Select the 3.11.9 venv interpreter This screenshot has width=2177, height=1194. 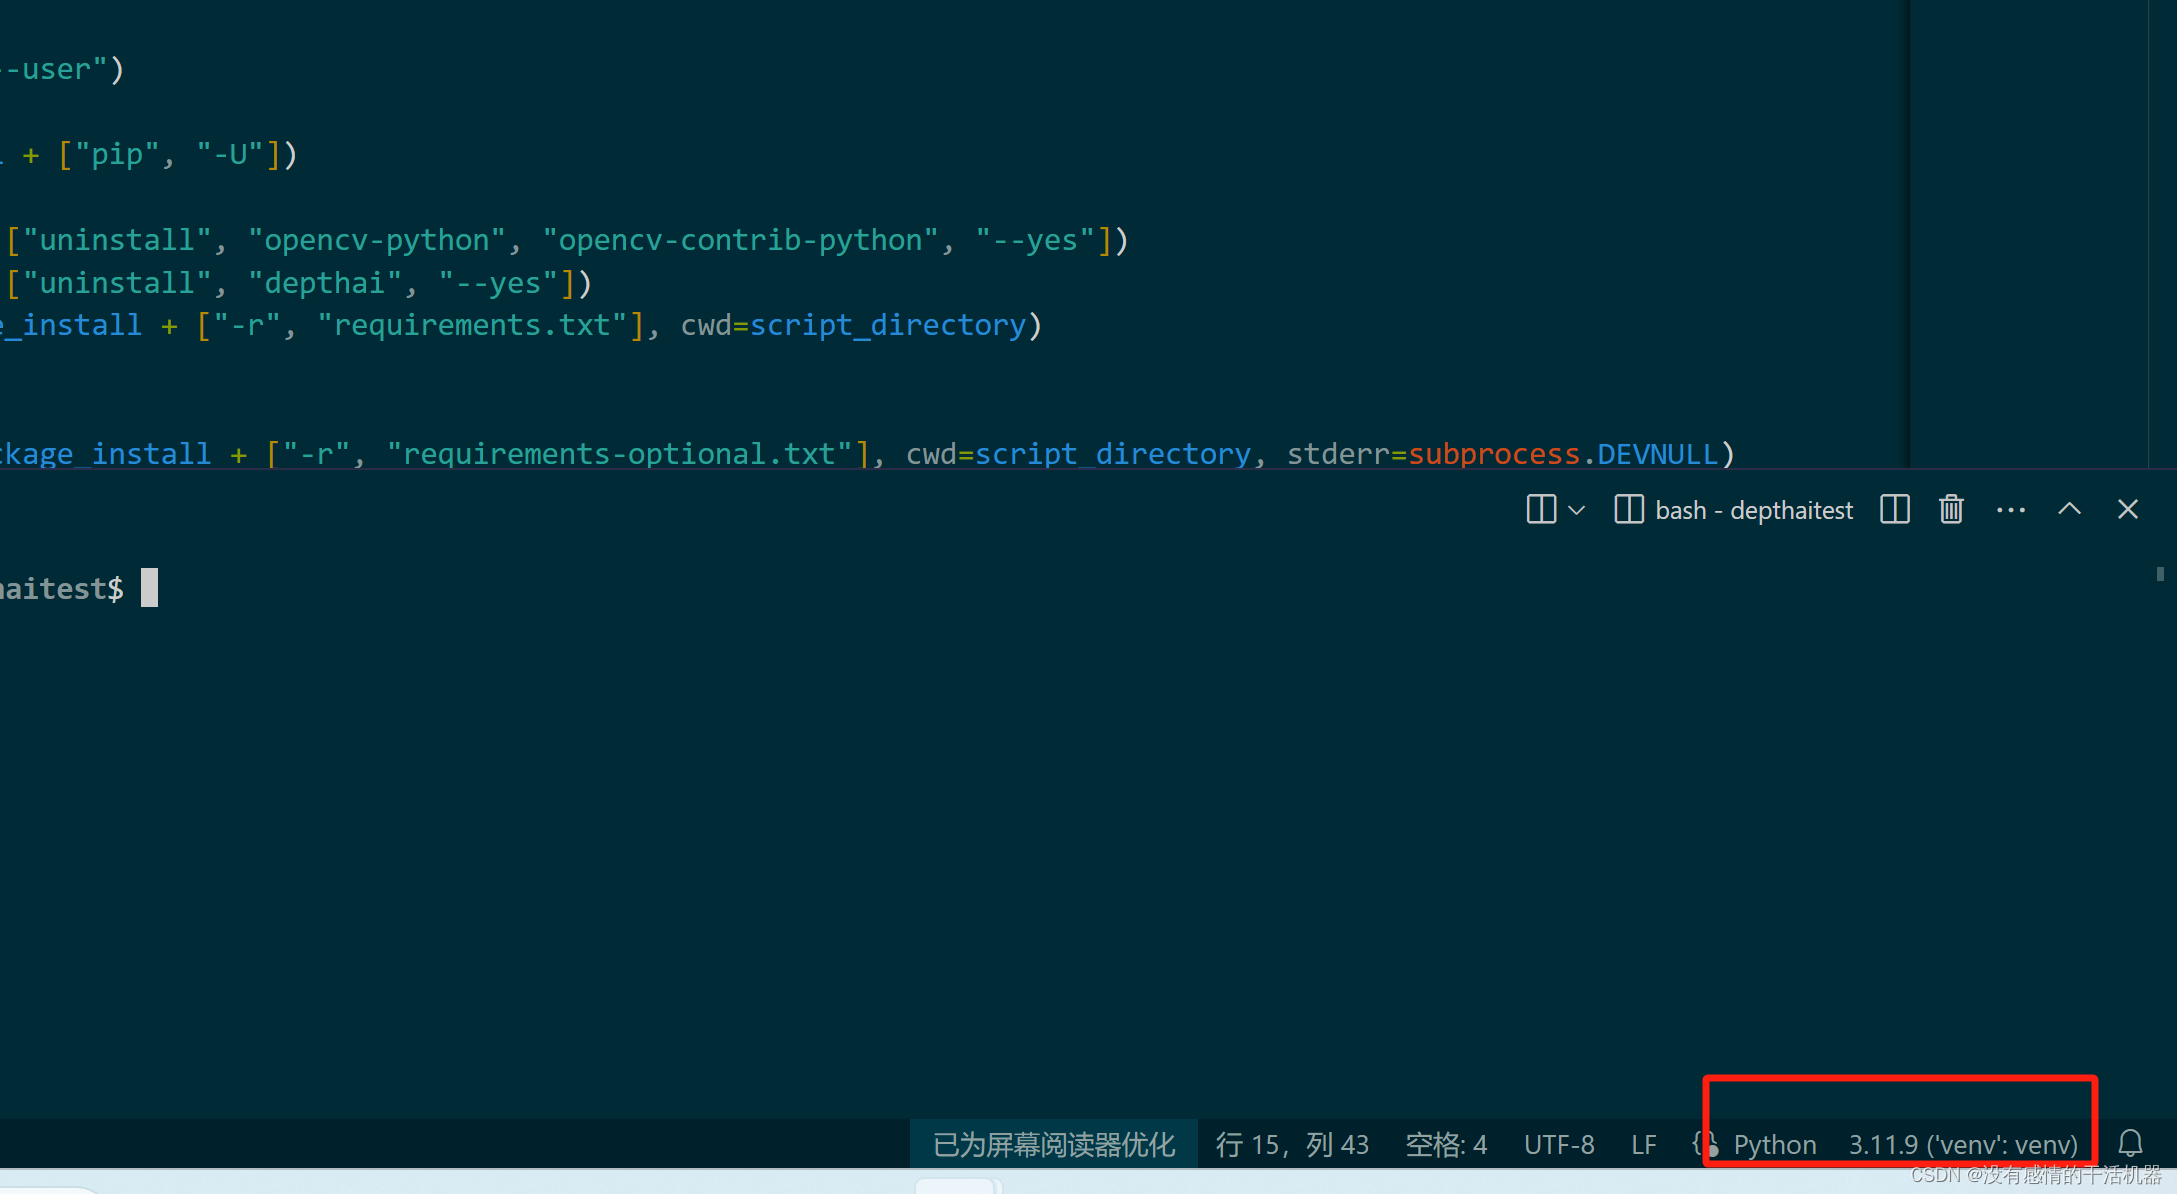(1962, 1145)
